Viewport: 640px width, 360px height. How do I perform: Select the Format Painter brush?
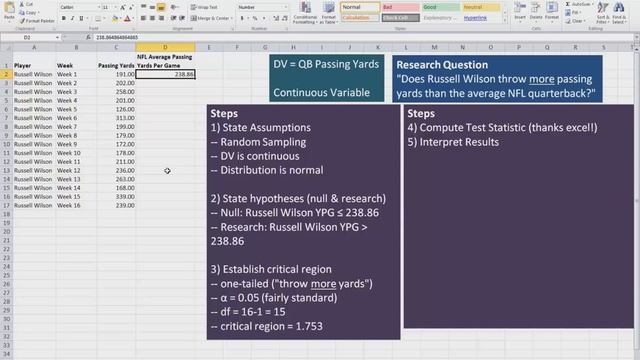point(22,20)
